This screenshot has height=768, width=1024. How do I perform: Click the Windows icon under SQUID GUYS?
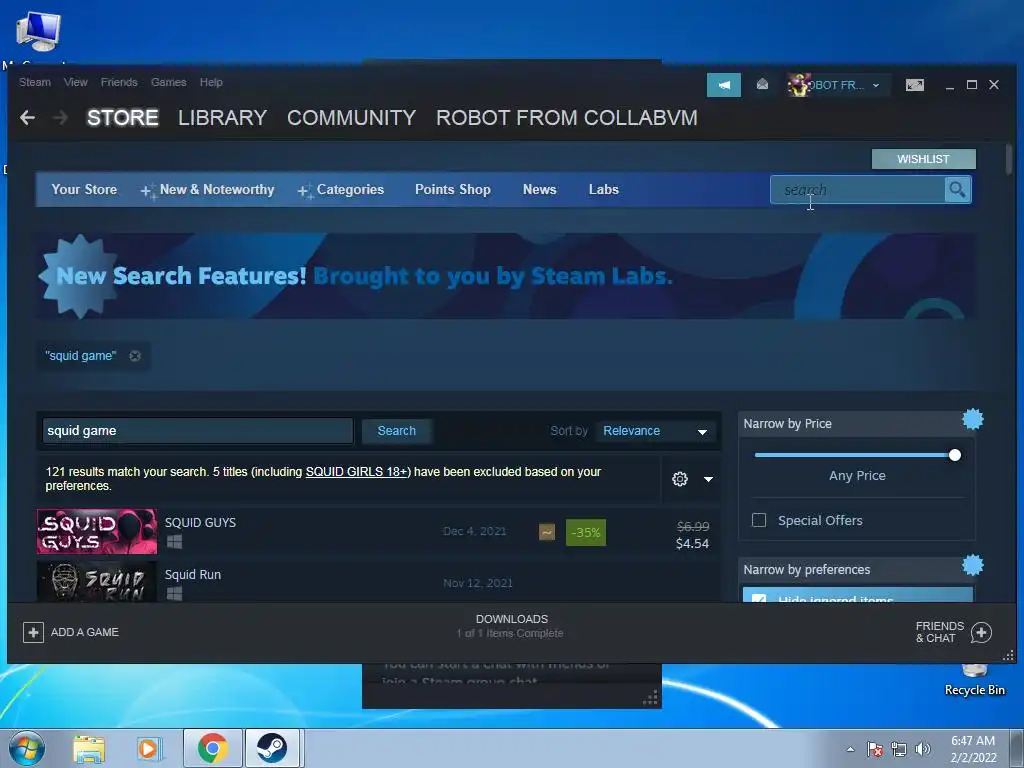174,541
